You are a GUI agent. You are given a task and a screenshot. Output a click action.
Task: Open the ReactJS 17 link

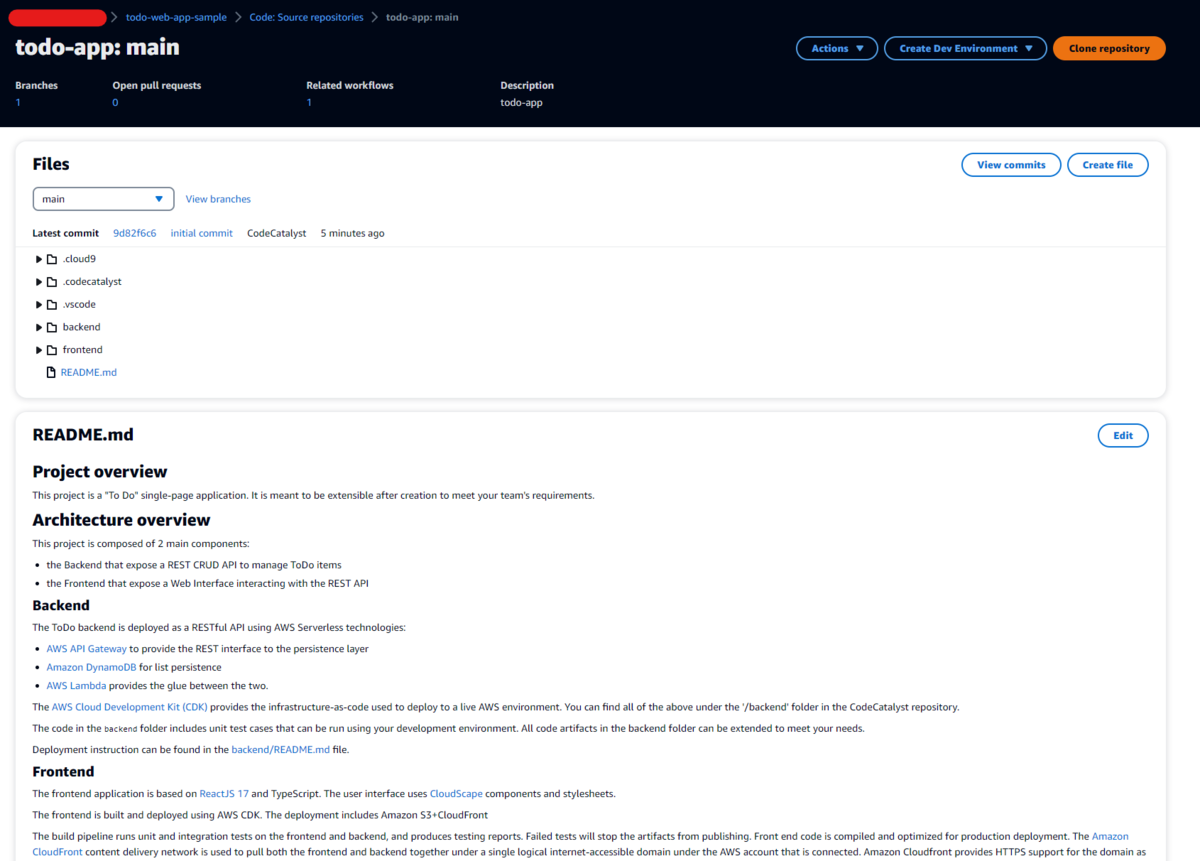coord(224,794)
